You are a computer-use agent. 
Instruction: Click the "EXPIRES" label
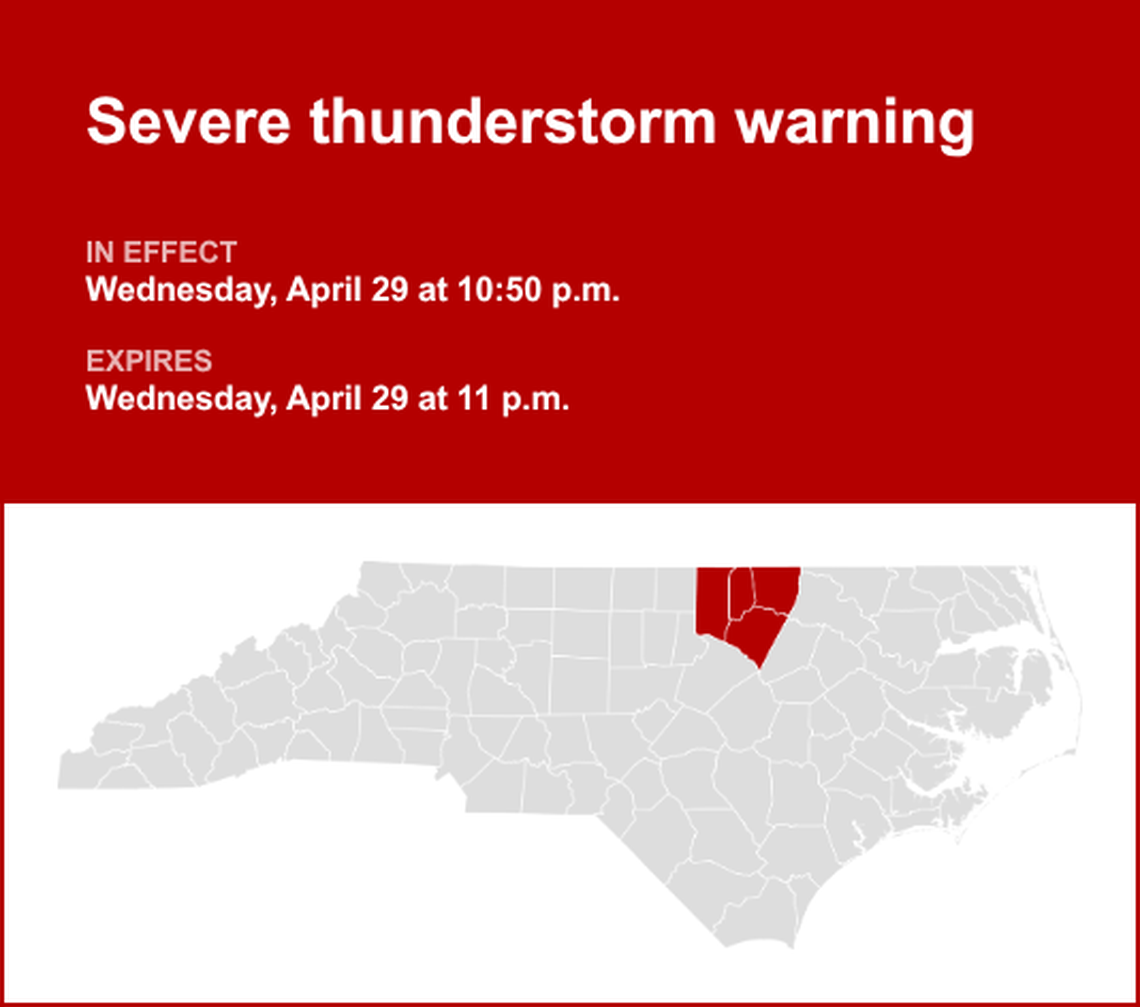[x=149, y=361]
